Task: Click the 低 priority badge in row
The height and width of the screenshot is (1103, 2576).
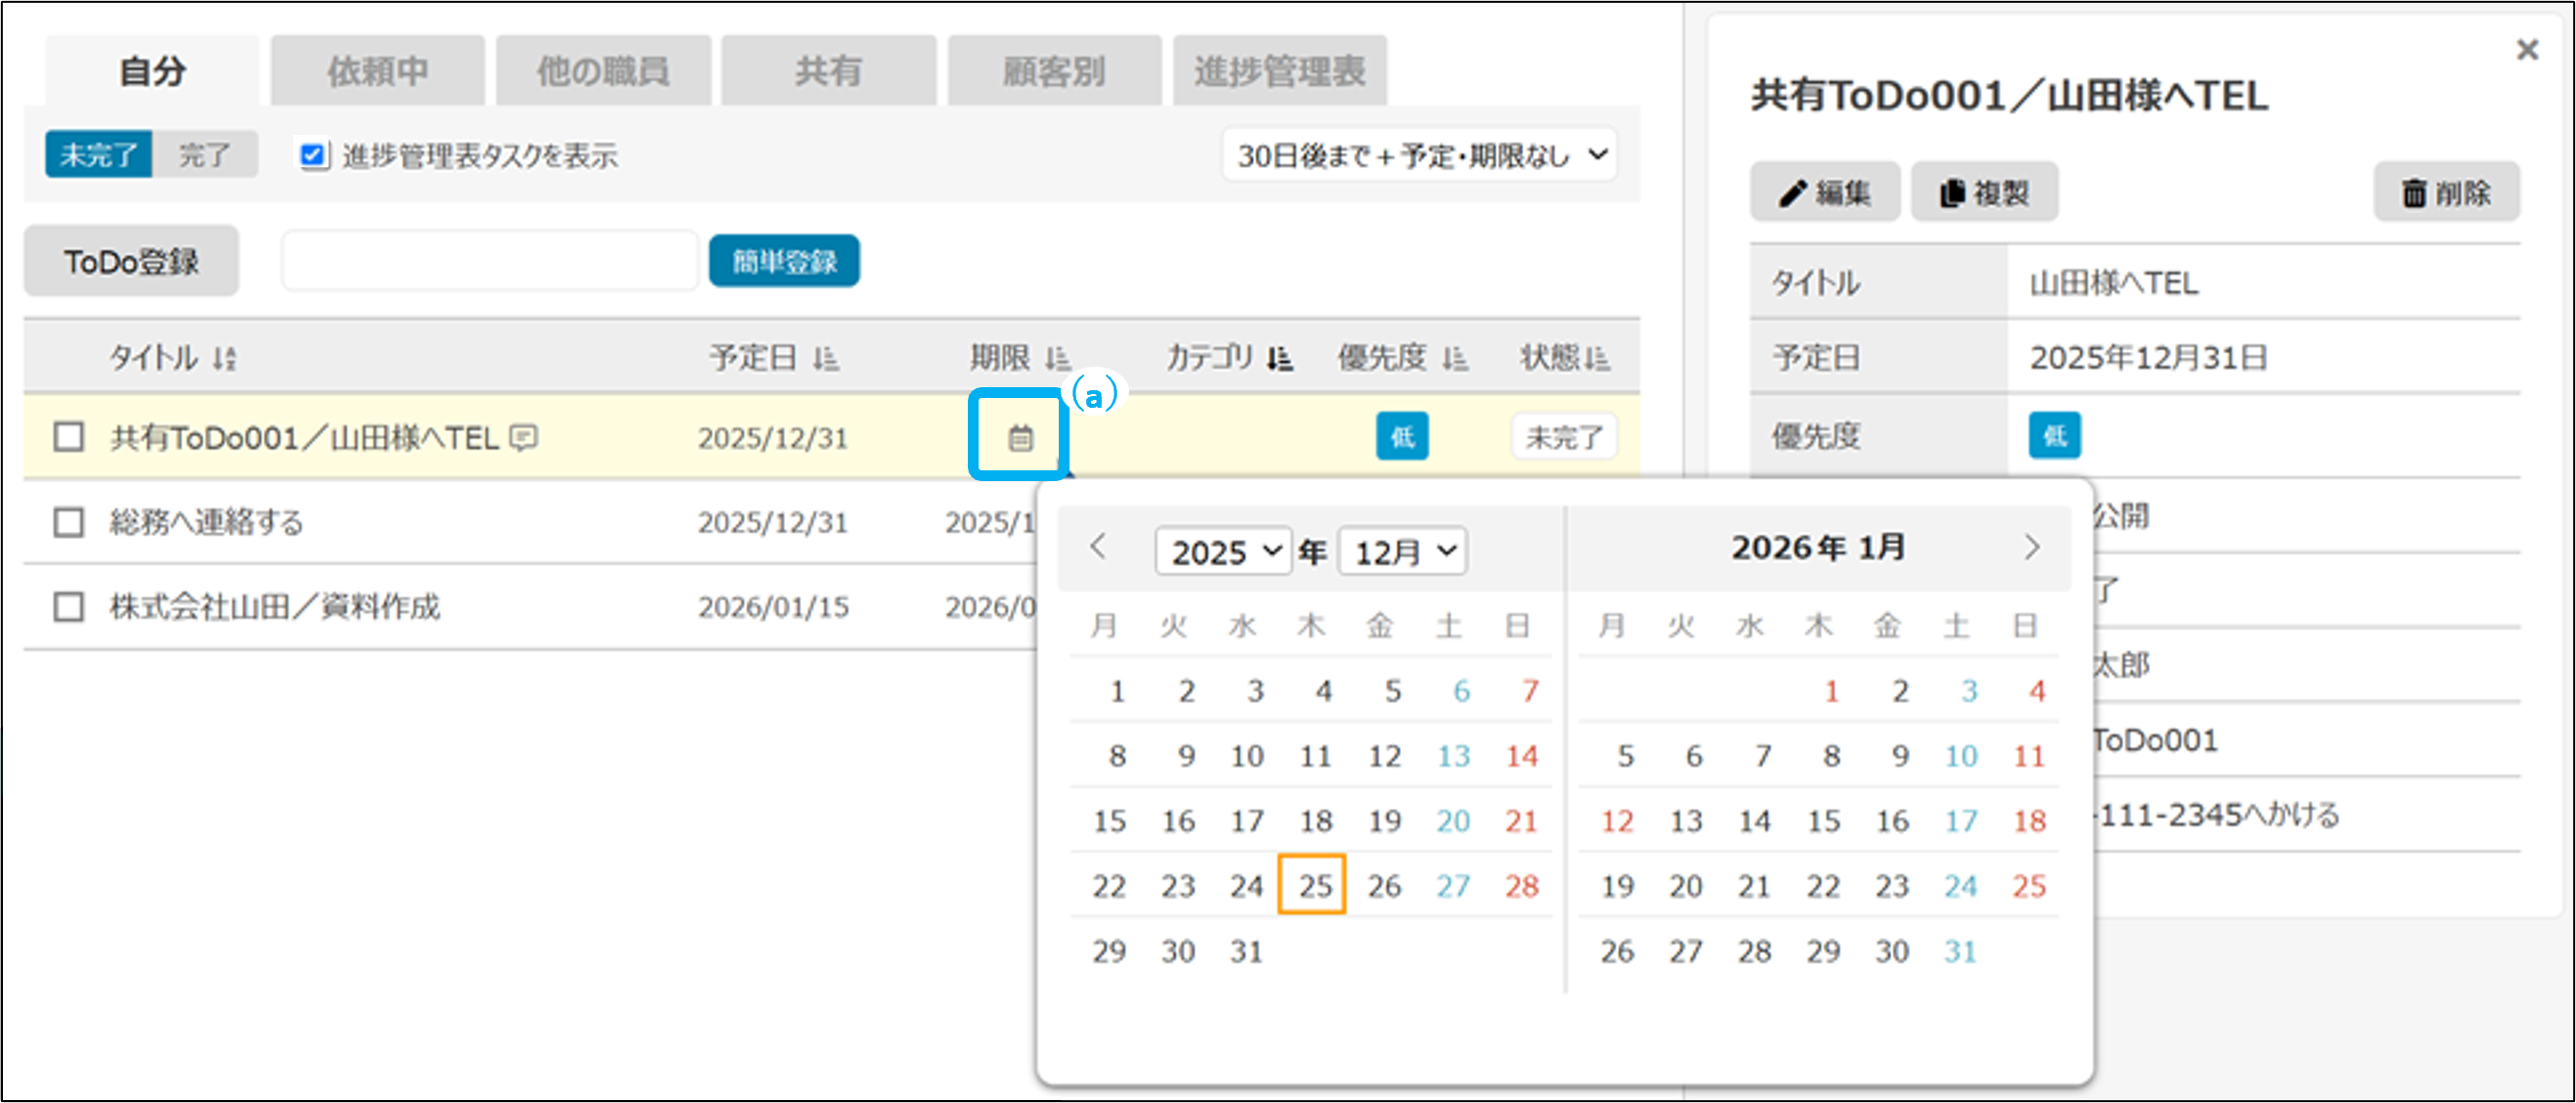Action: (x=1401, y=437)
